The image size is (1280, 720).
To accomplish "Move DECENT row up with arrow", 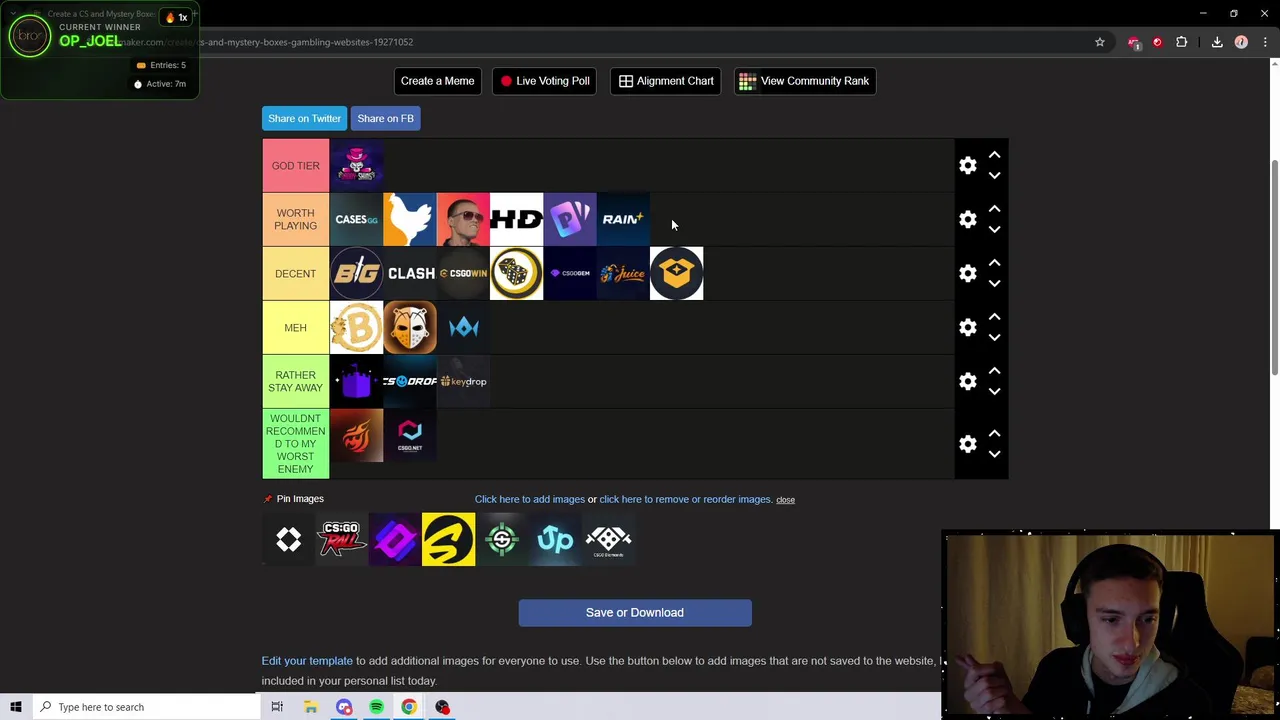I will pos(994,263).
